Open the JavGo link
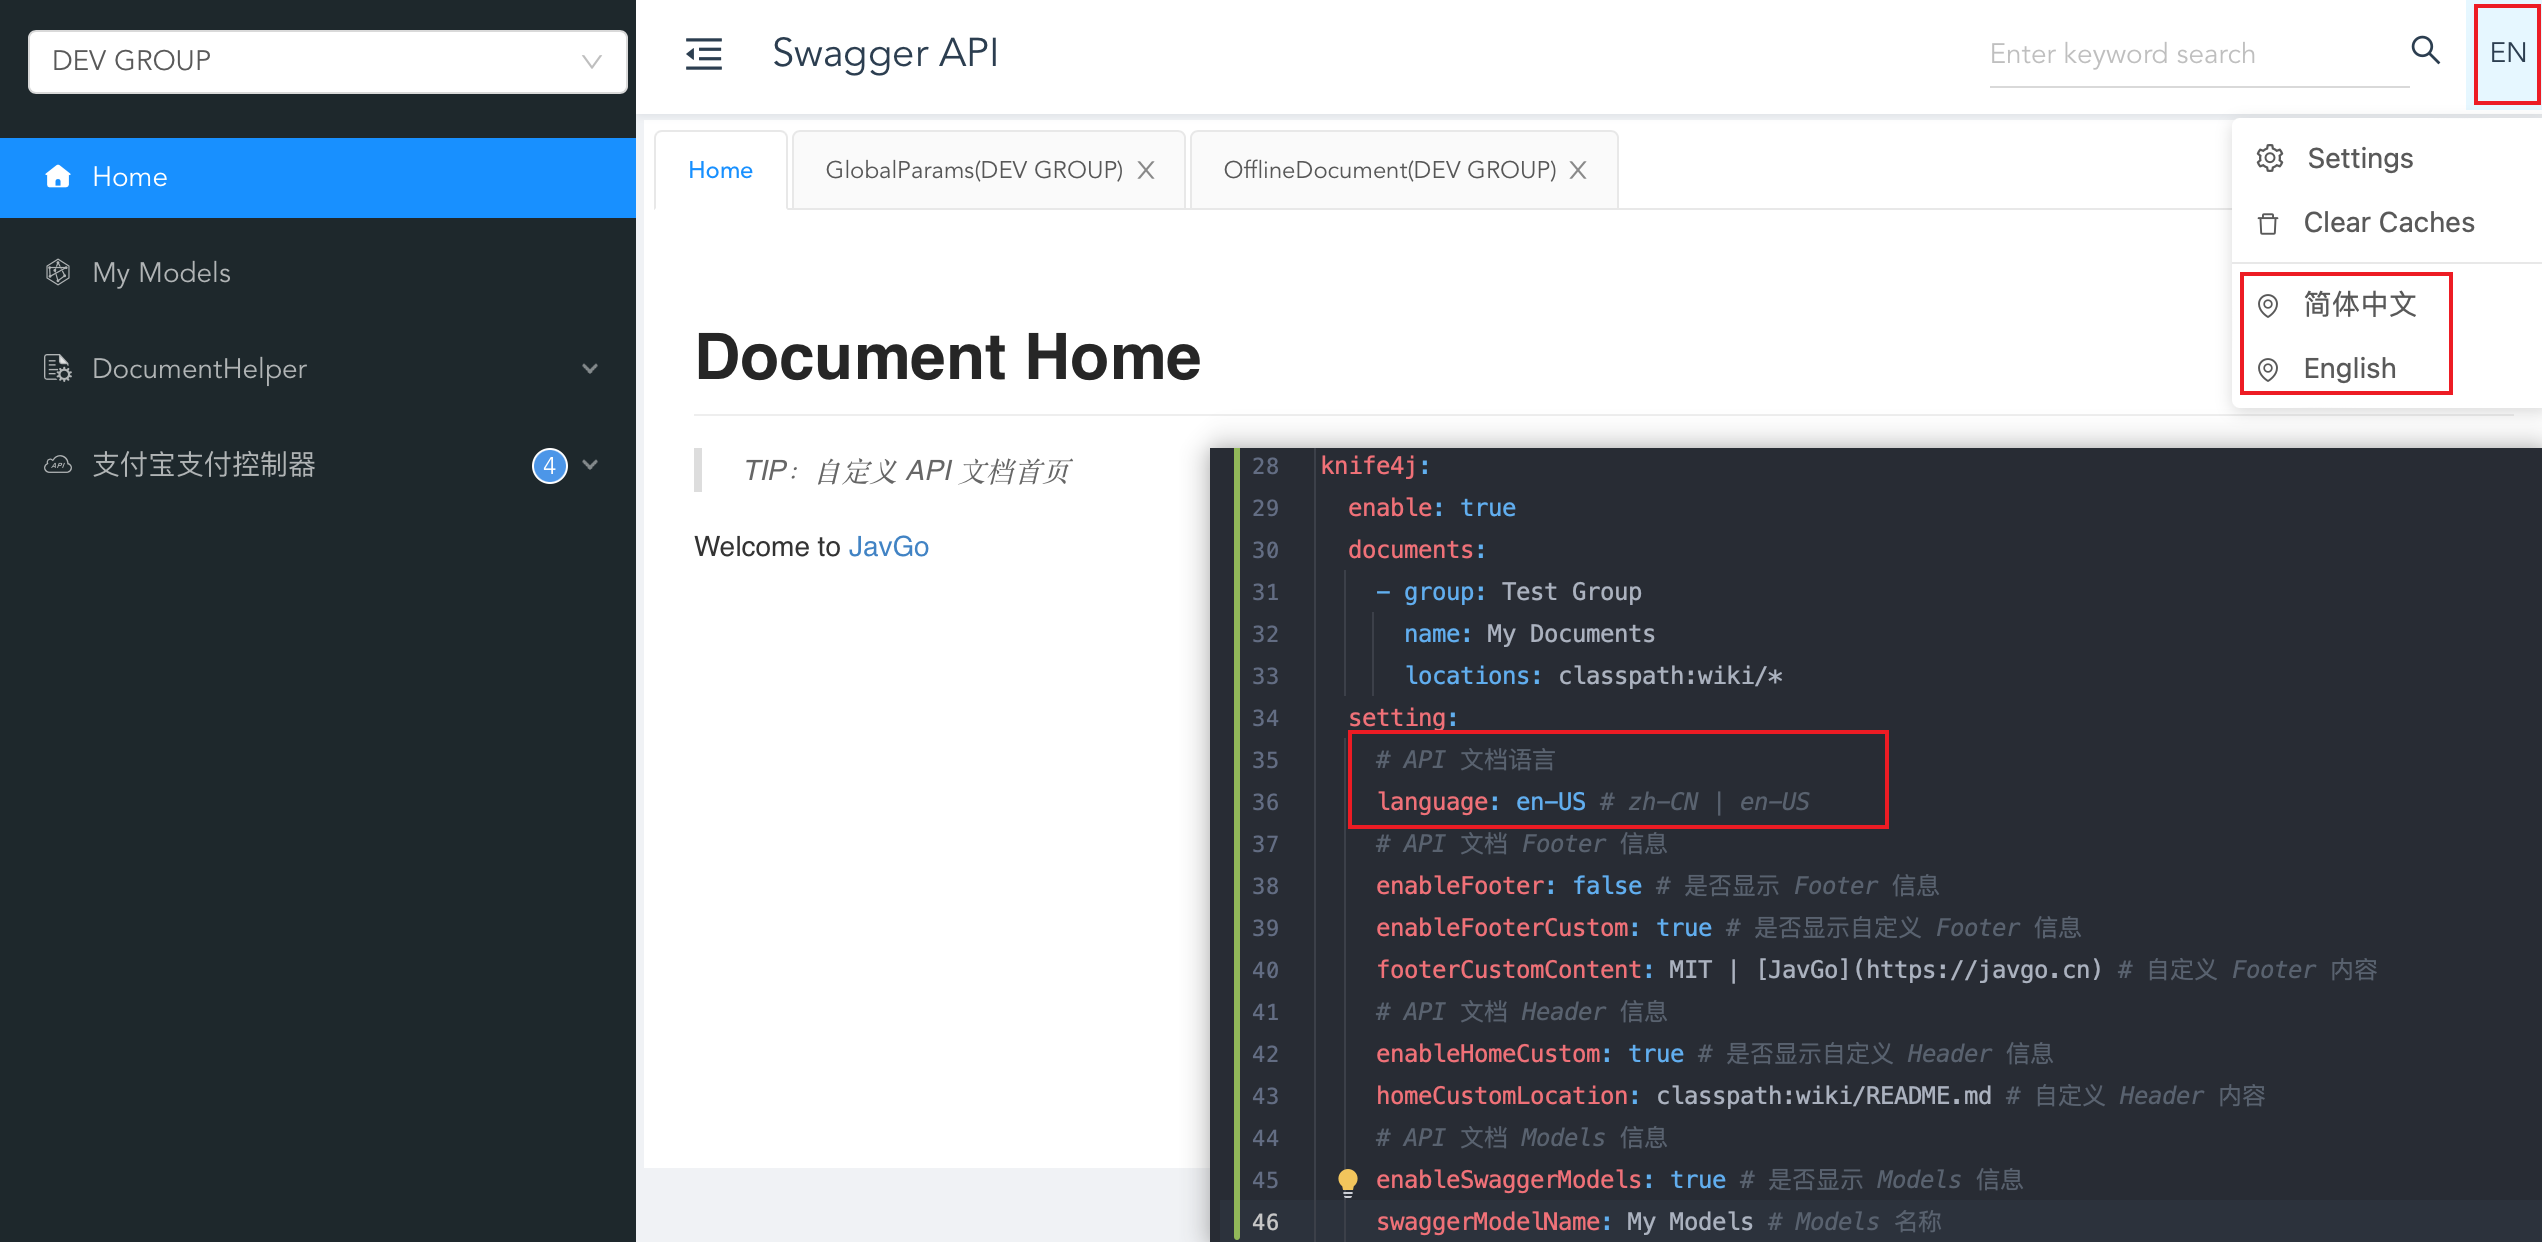Image resolution: width=2542 pixels, height=1242 pixels. tap(889, 546)
